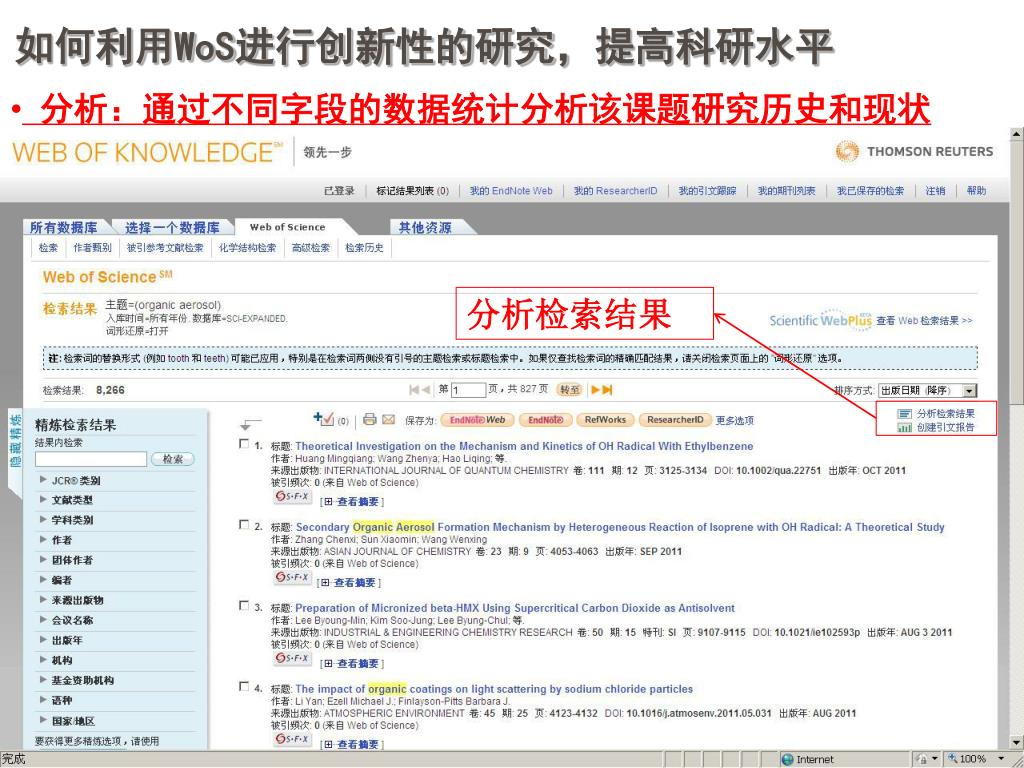The height and width of the screenshot is (768, 1024).
Task: Save results to RefWorks button
Action: point(605,420)
